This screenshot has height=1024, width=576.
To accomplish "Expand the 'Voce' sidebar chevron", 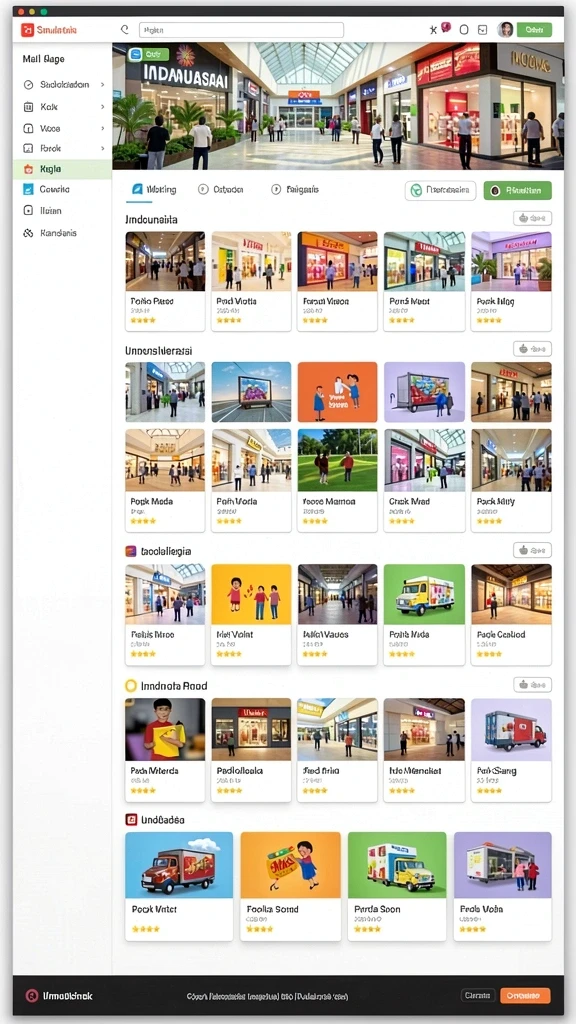I will tap(103, 129).
